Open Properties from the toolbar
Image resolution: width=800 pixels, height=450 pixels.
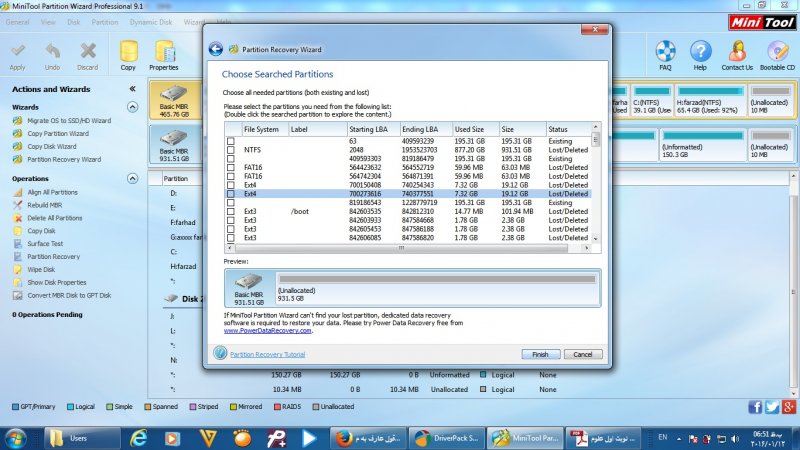click(164, 52)
